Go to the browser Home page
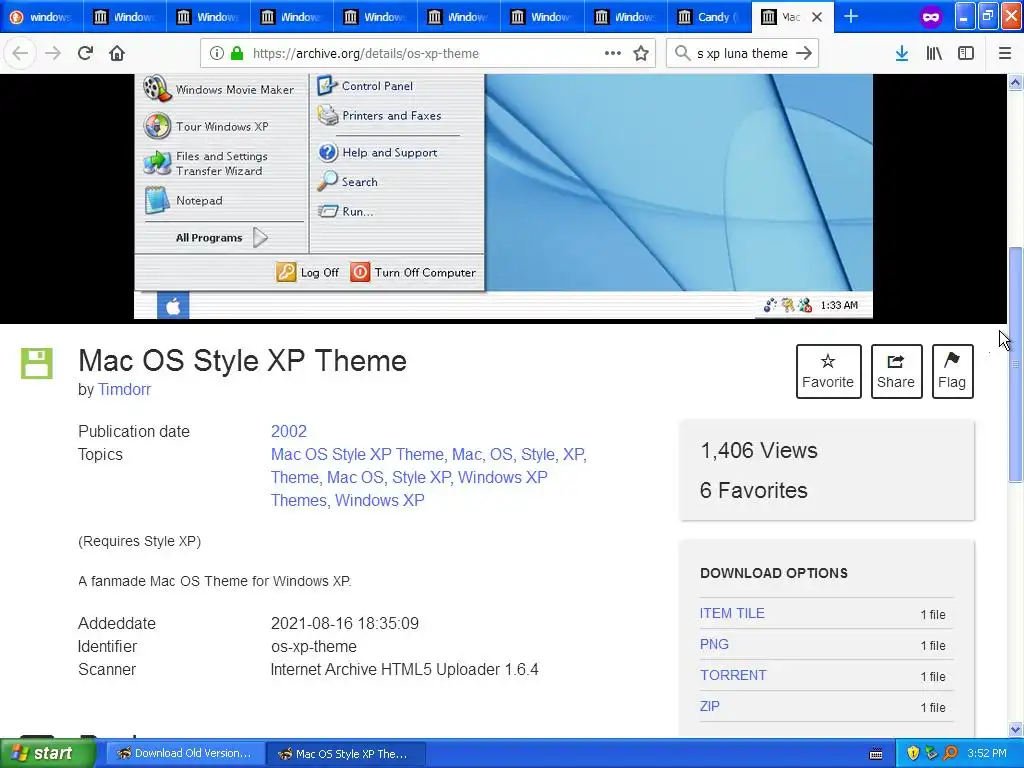Image resolution: width=1024 pixels, height=768 pixels. [117, 53]
